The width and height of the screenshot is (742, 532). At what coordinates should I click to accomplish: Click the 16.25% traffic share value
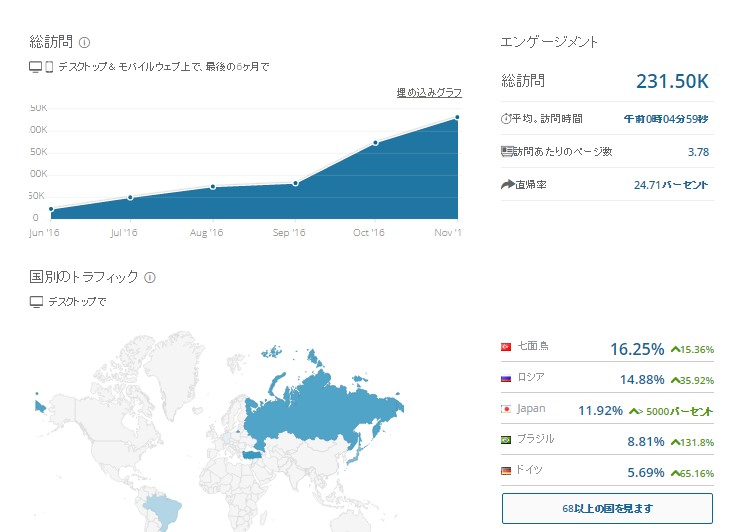[x=637, y=349]
